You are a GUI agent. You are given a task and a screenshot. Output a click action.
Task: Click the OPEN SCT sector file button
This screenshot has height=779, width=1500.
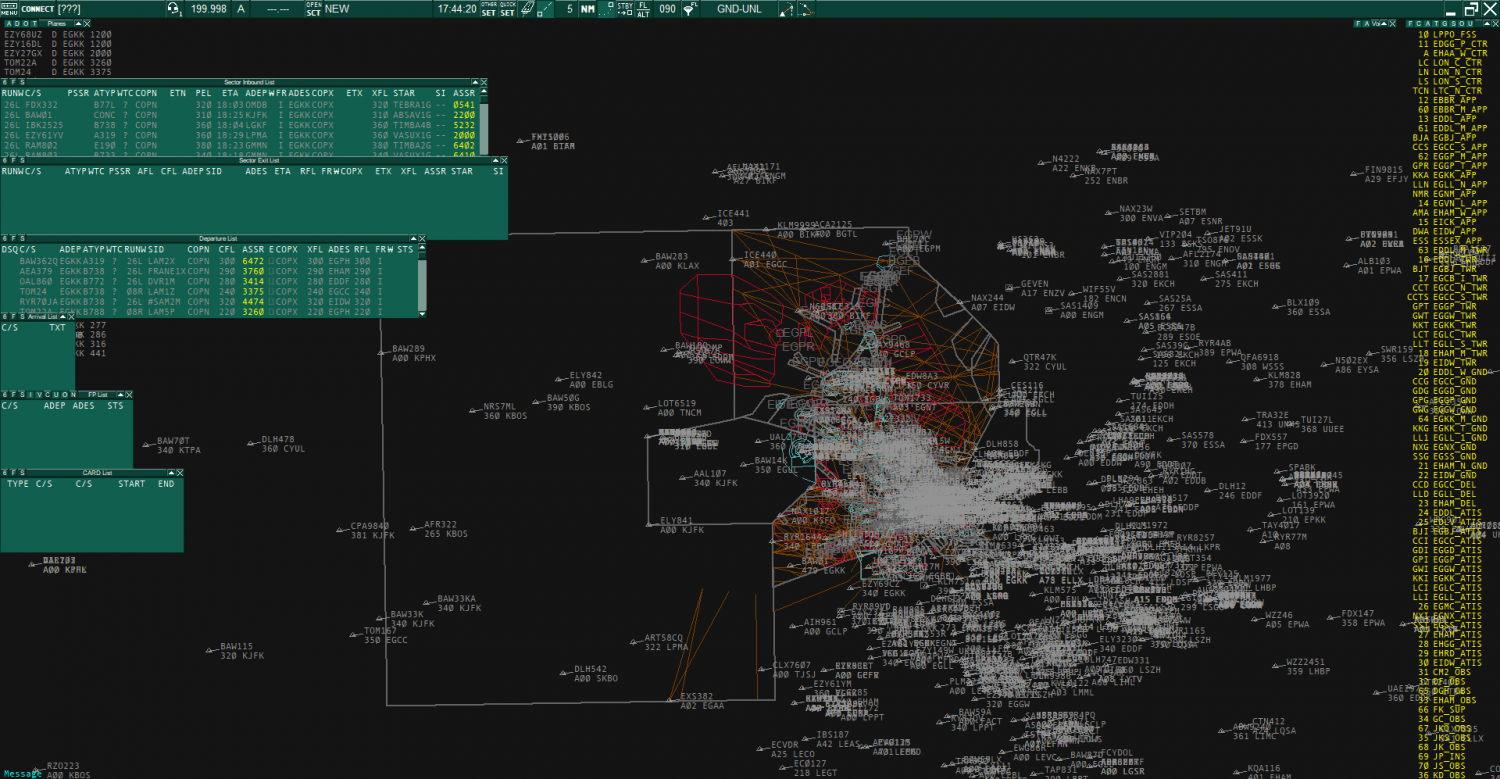(313, 9)
